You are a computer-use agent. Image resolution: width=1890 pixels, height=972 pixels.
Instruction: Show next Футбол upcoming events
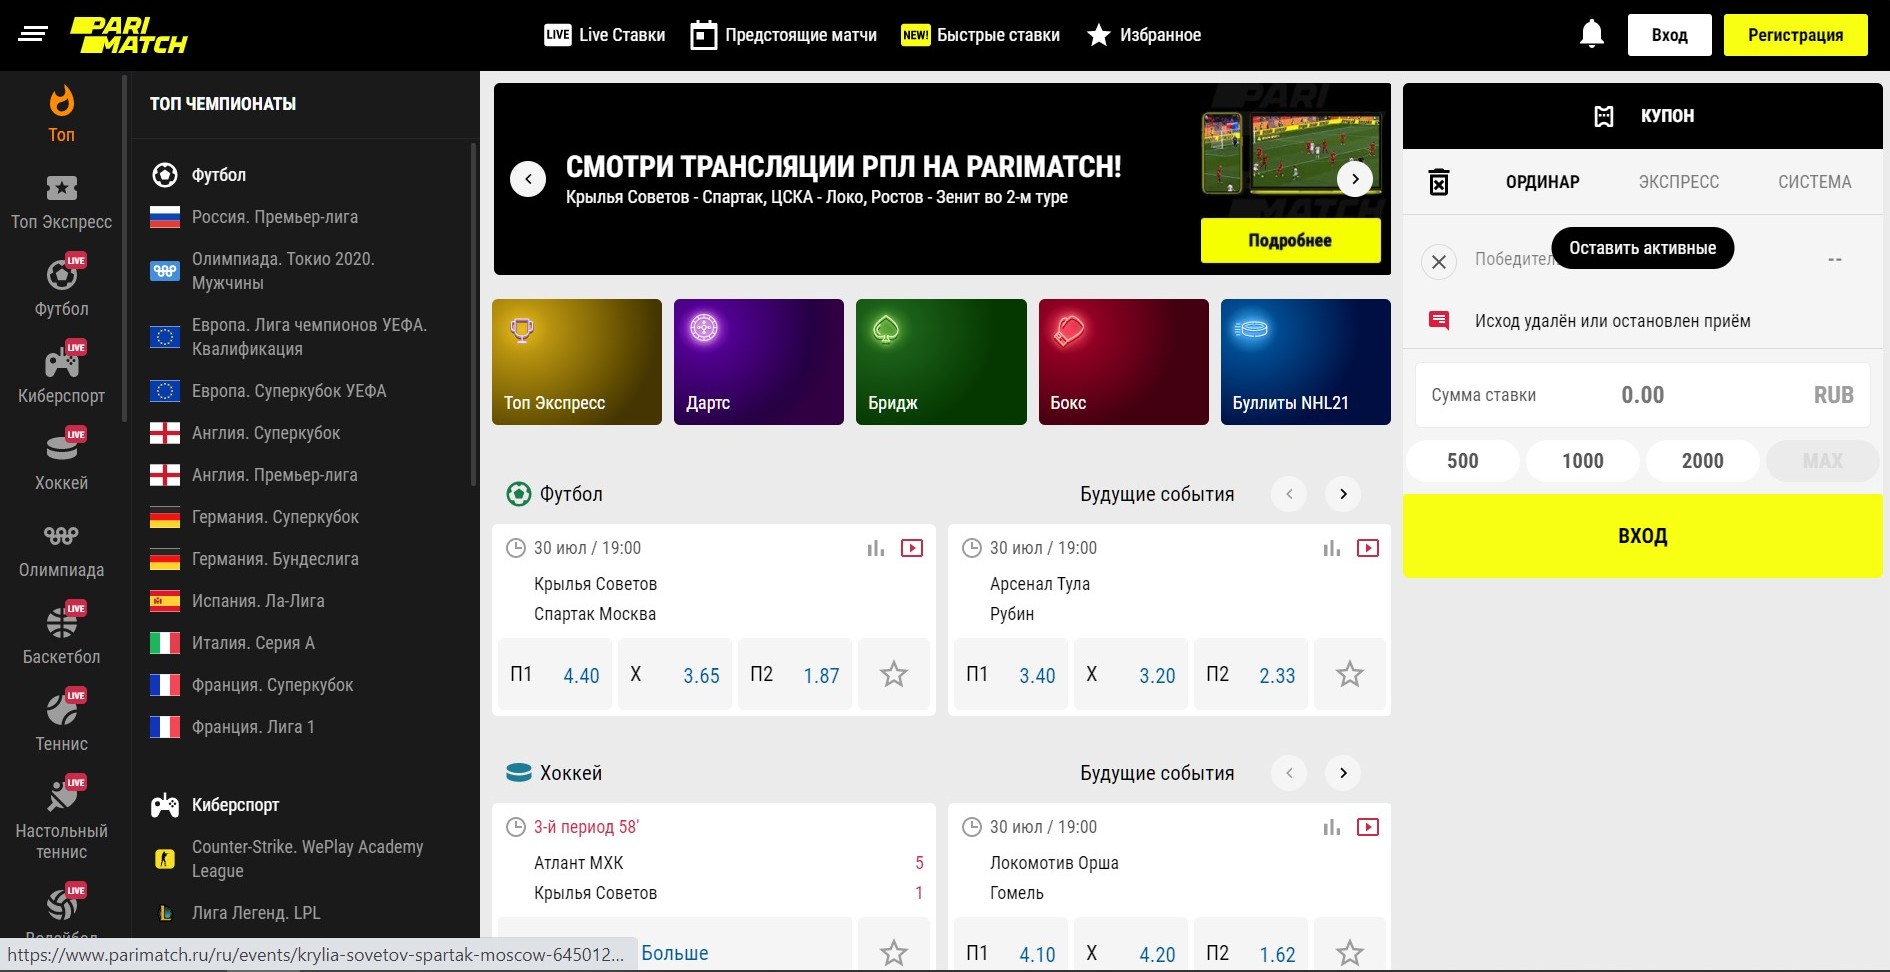point(1343,494)
